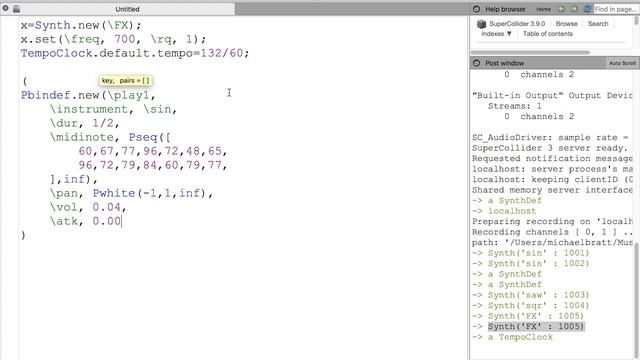Expand the Indexes dropdown

pyautogui.click(x=496, y=34)
